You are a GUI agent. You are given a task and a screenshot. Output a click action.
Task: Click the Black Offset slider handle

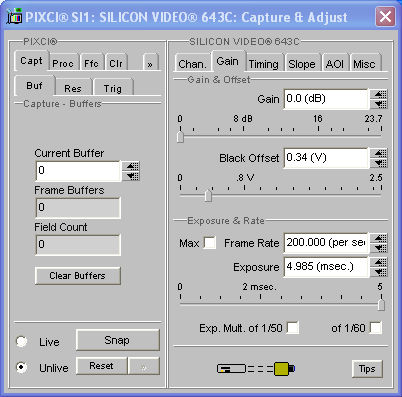click(x=208, y=196)
